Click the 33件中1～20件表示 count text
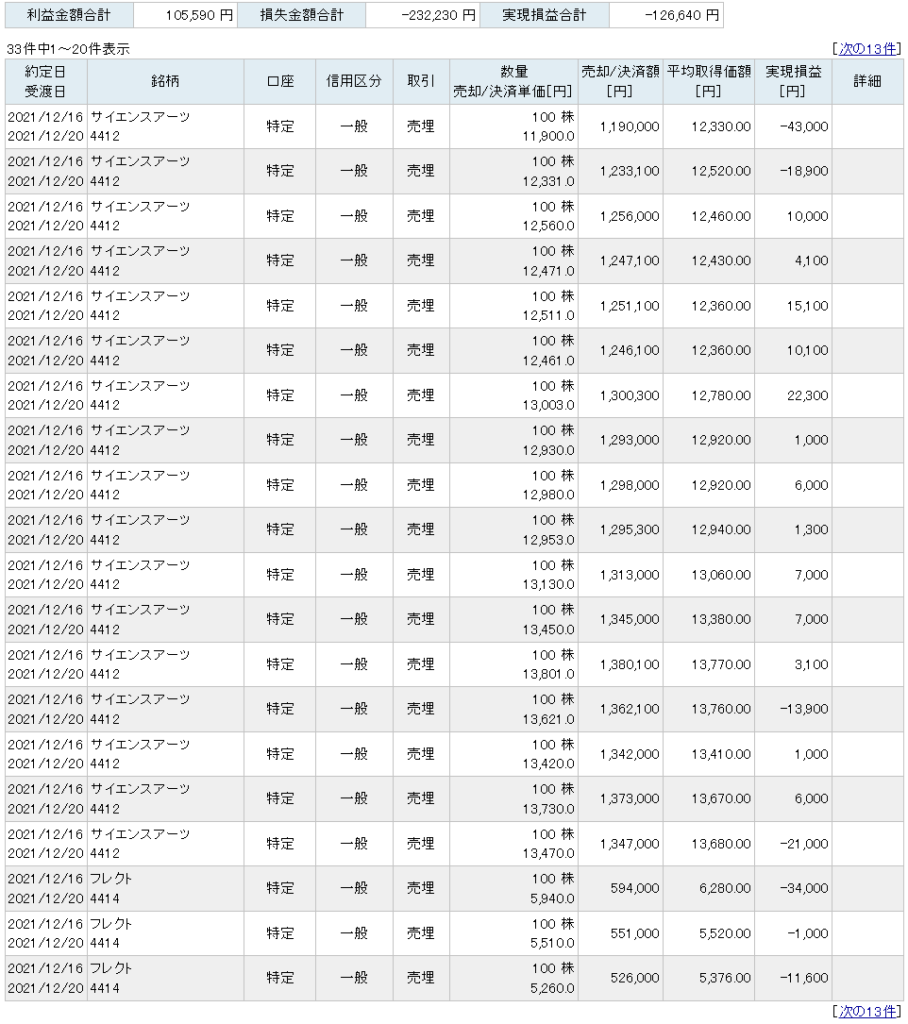 (68, 49)
